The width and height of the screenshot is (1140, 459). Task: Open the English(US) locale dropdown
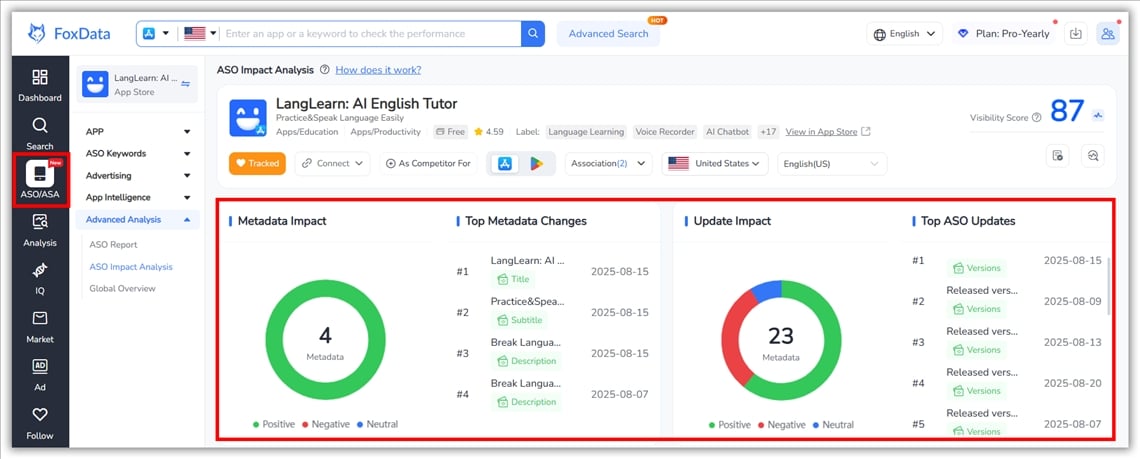point(832,164)
